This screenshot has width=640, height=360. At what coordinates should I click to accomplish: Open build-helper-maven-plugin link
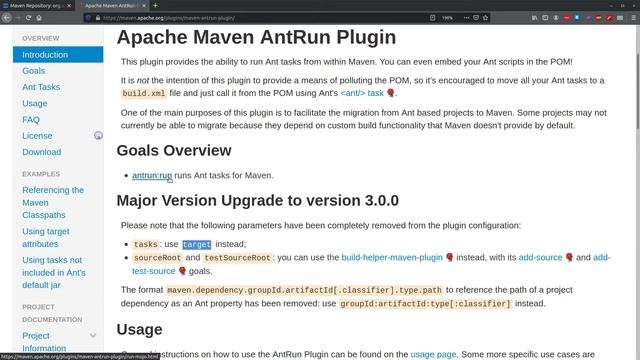pos(392,257)
